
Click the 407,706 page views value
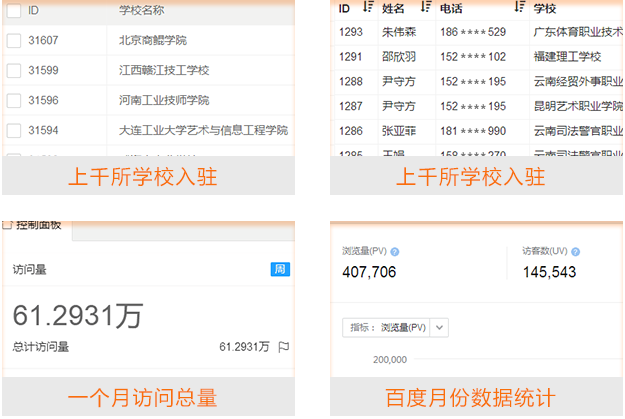[369, 272]
